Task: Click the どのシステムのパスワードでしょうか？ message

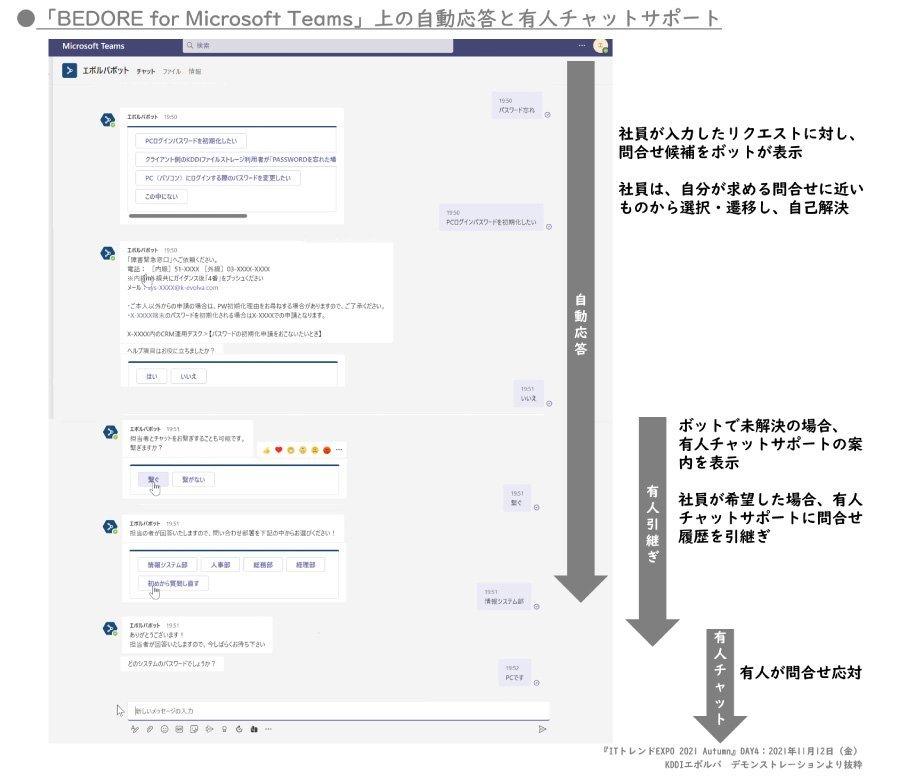Action: 172,663
